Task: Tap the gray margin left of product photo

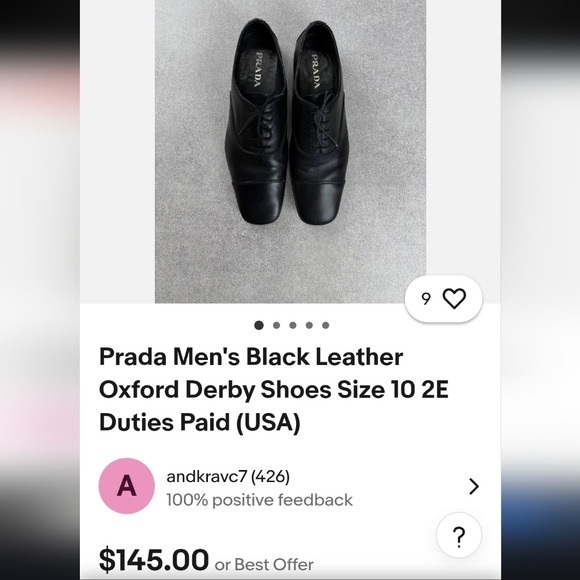Action: point(117,151)
